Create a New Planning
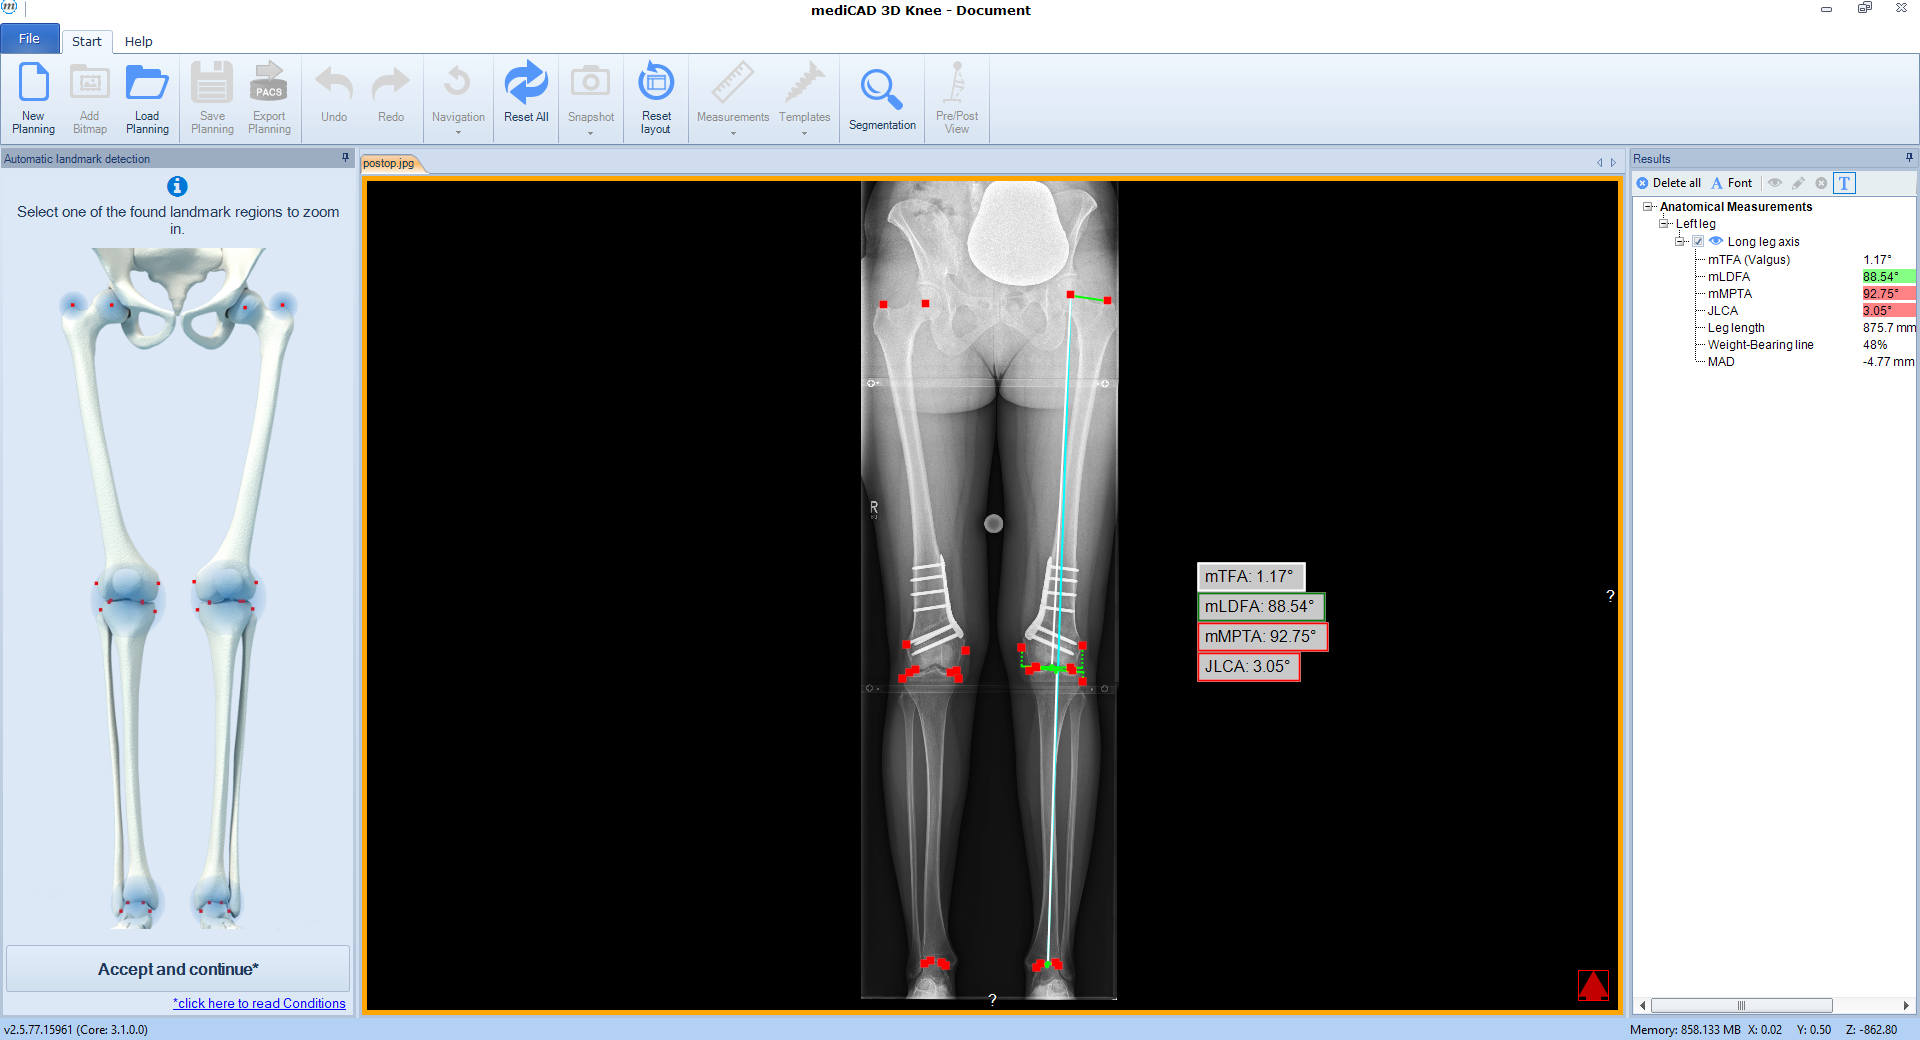 (33, 97)
